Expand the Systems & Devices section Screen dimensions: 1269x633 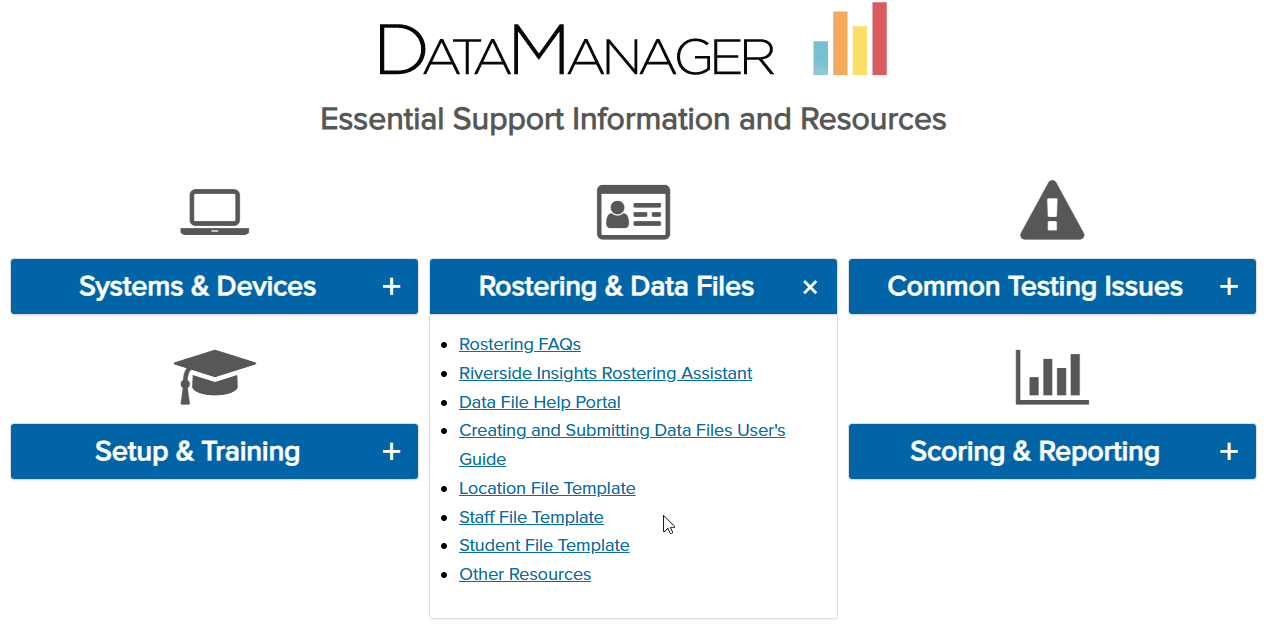(x=391, y=286)
